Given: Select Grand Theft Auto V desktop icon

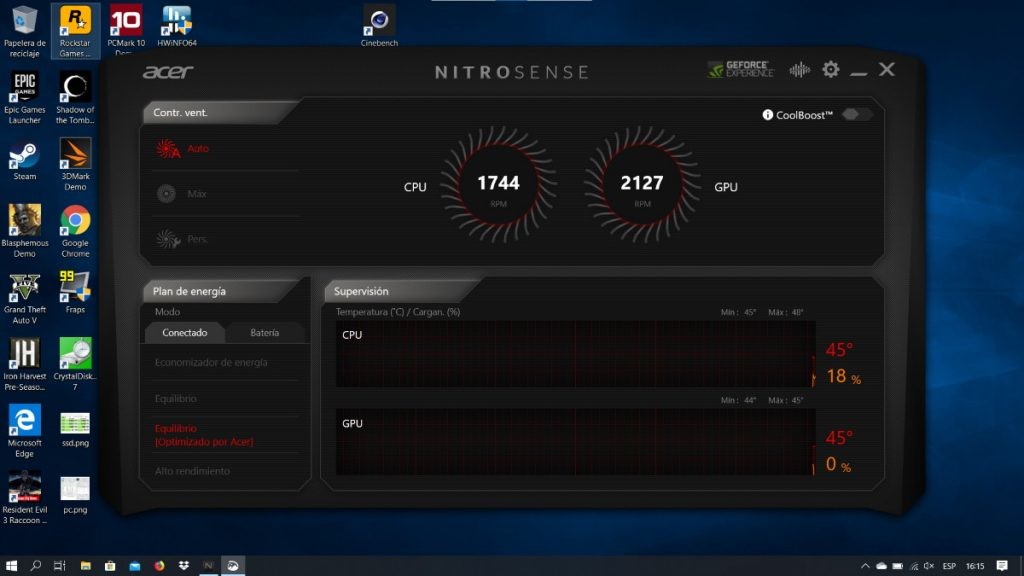Looking at the screenshot, I should click(25, 298).
